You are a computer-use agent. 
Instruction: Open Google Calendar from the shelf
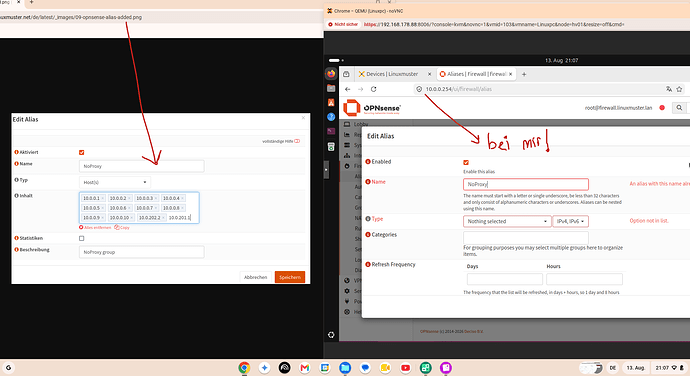(x=325, y=368)
